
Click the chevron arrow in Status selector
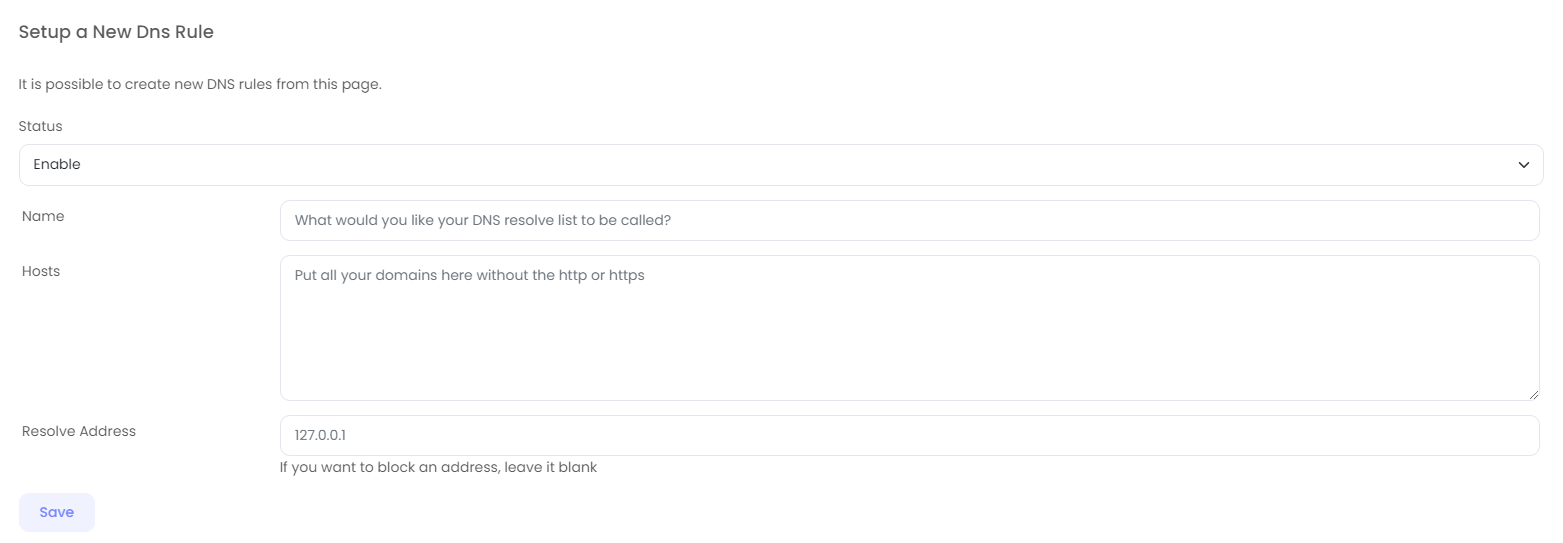[1523, 165]
